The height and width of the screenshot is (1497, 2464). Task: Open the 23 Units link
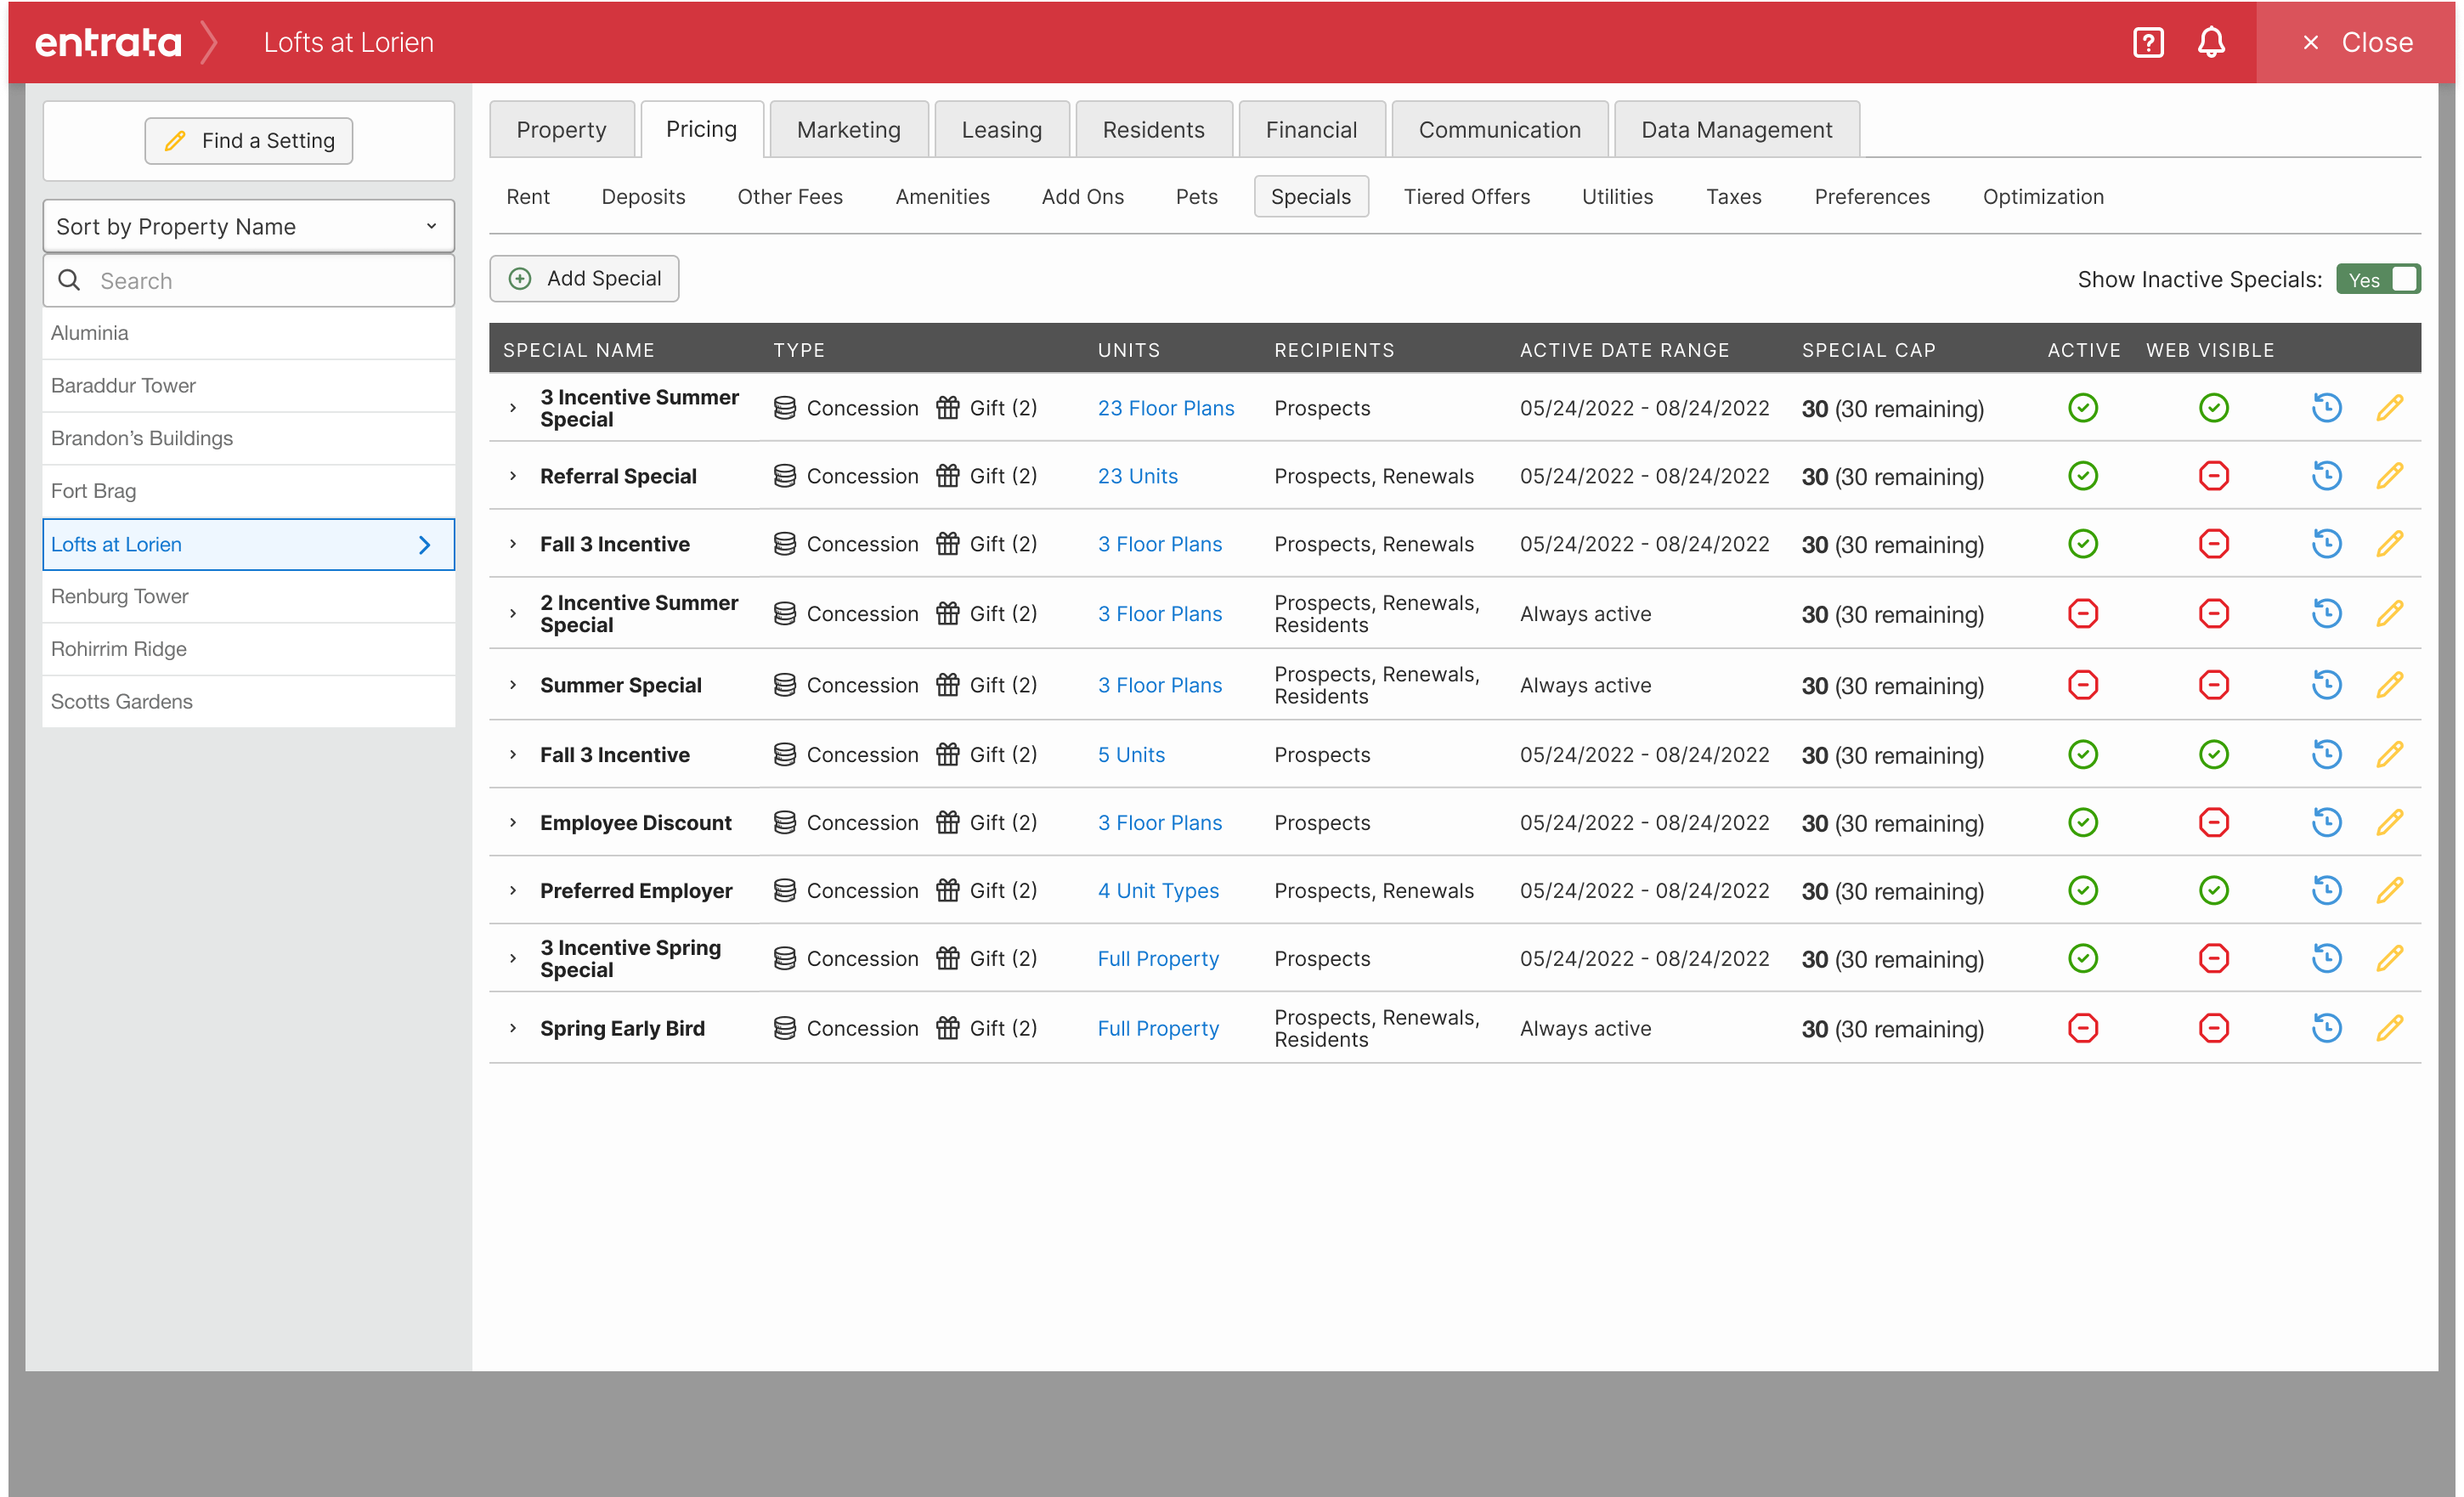click(x=1137, y=476)
